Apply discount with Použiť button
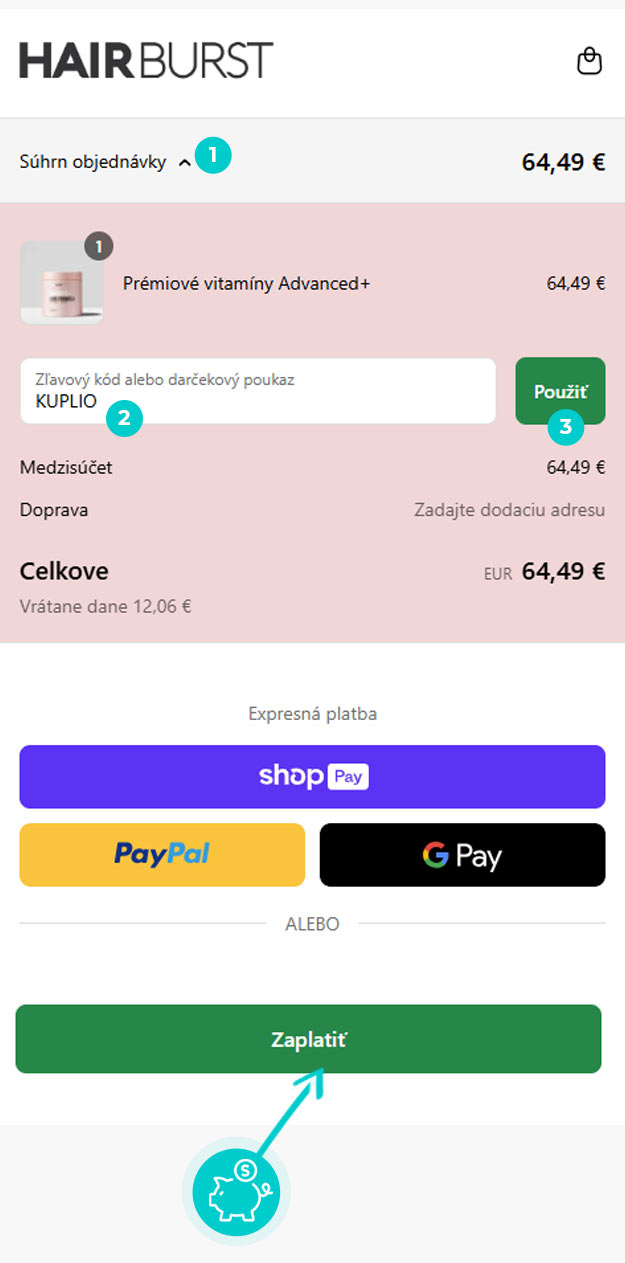The width and height of the screenshot is (625, 1263). click(560, 389)
